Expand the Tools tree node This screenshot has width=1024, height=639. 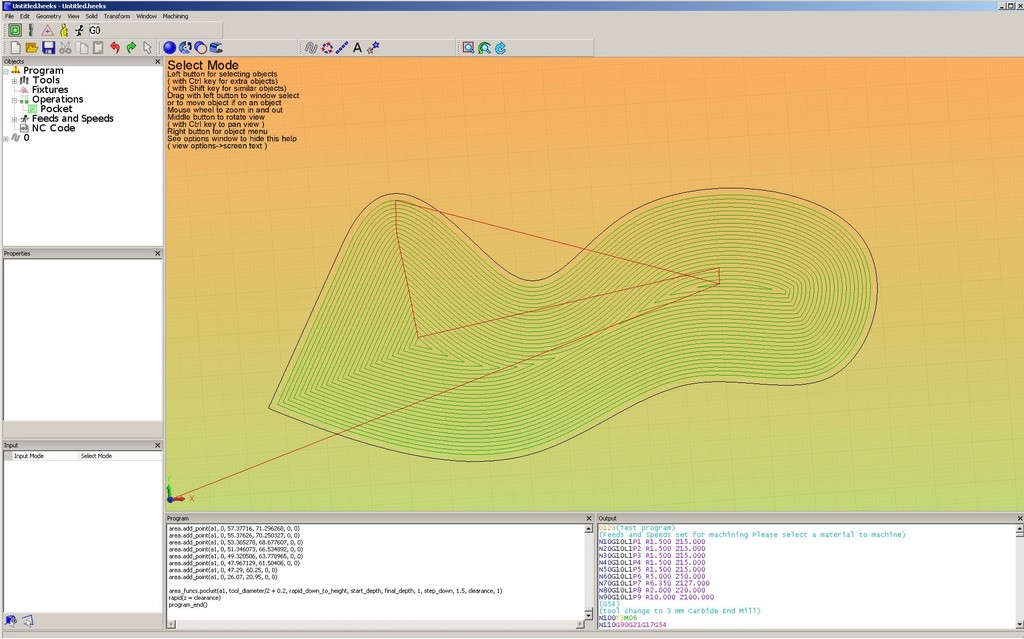pyautogui.click(x=14, y=81)
